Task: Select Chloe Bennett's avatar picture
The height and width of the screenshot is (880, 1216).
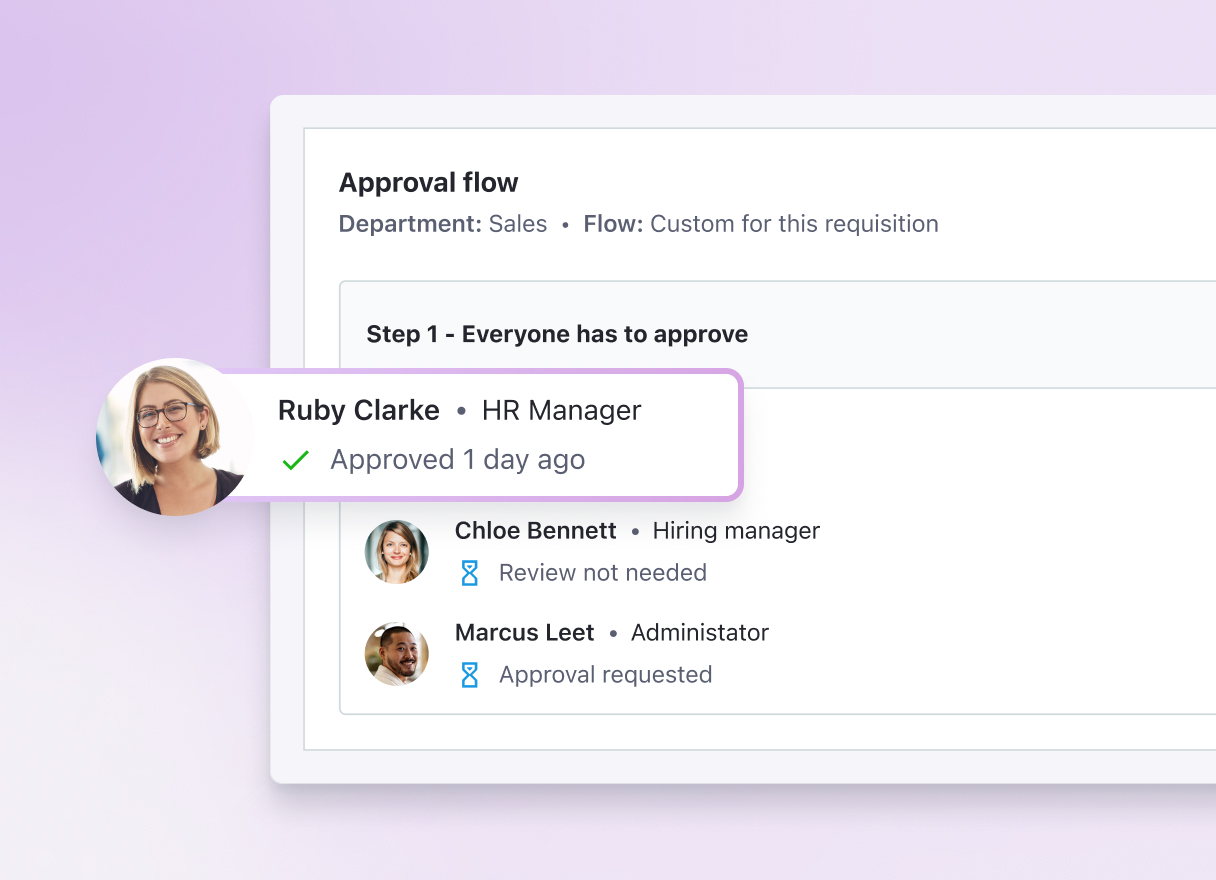Action: (x=397, y=552)
